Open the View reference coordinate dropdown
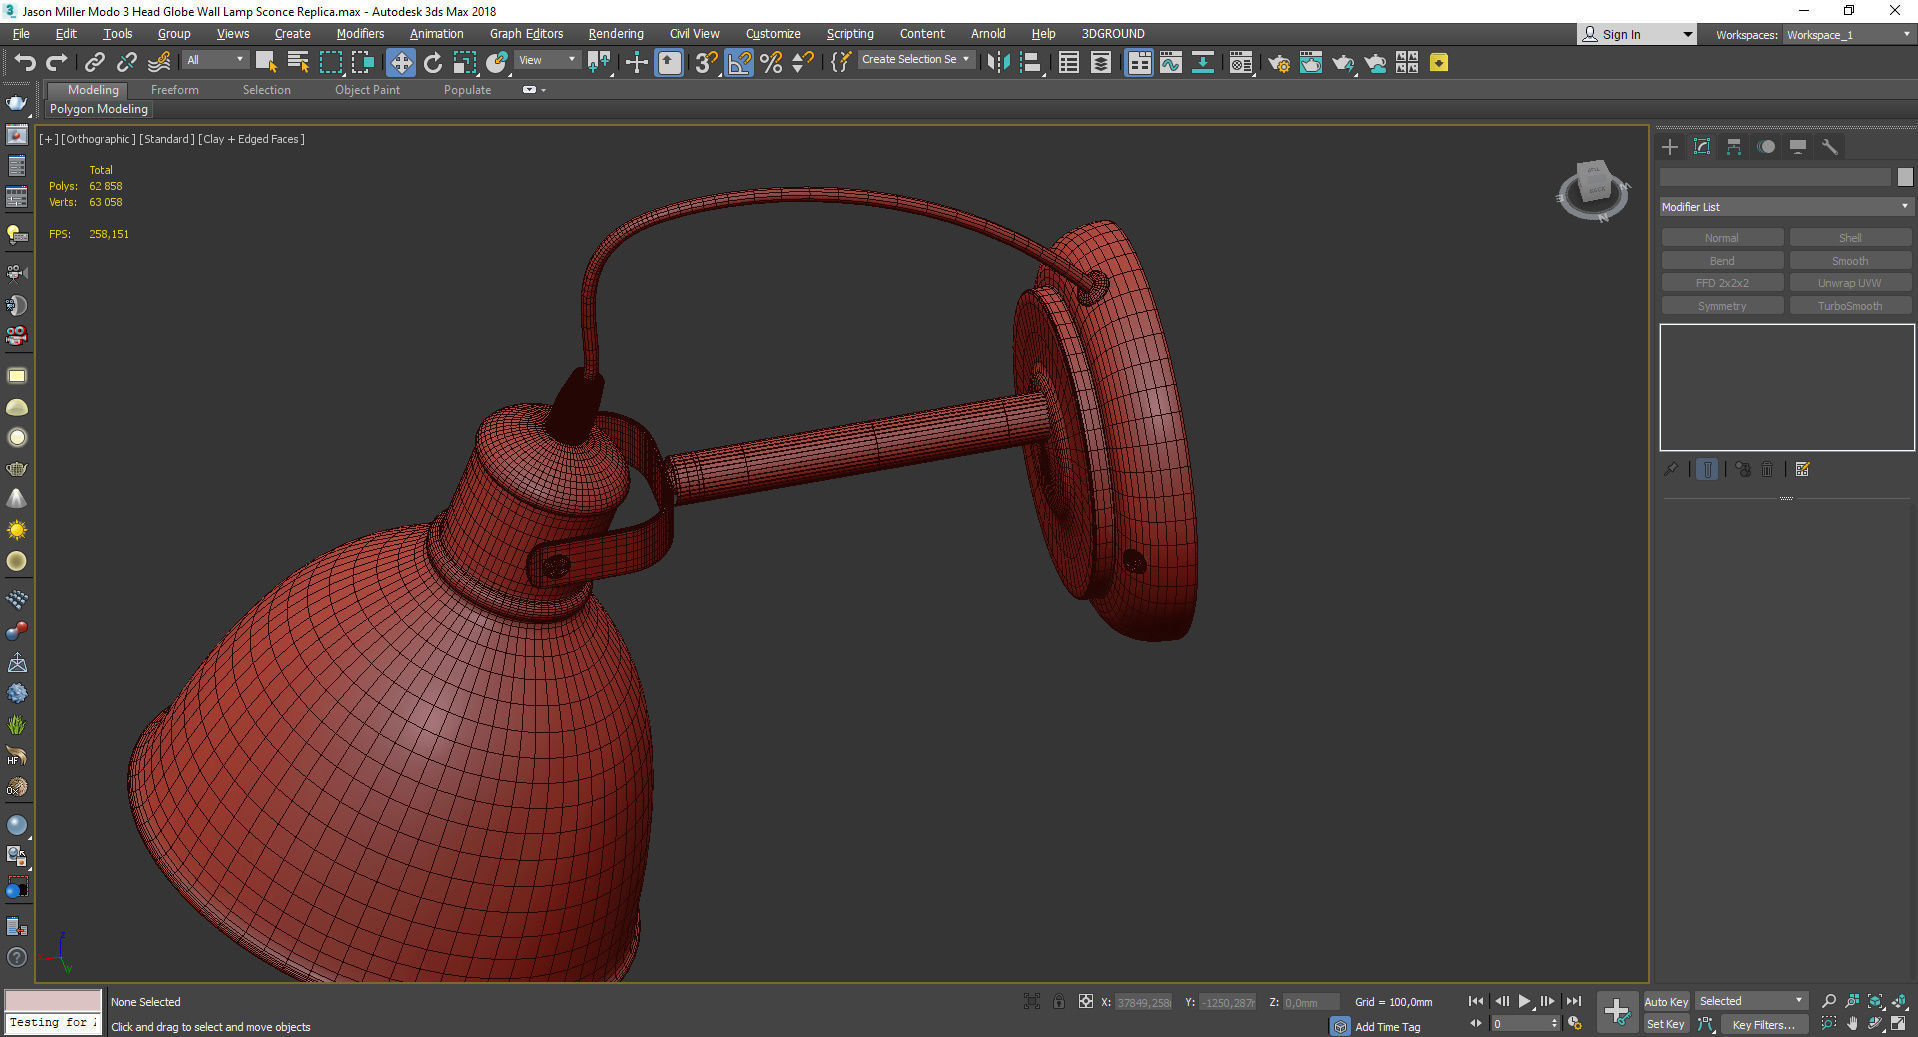The width and height of the screenshot is (1918, 1037). tap(547, 60)
